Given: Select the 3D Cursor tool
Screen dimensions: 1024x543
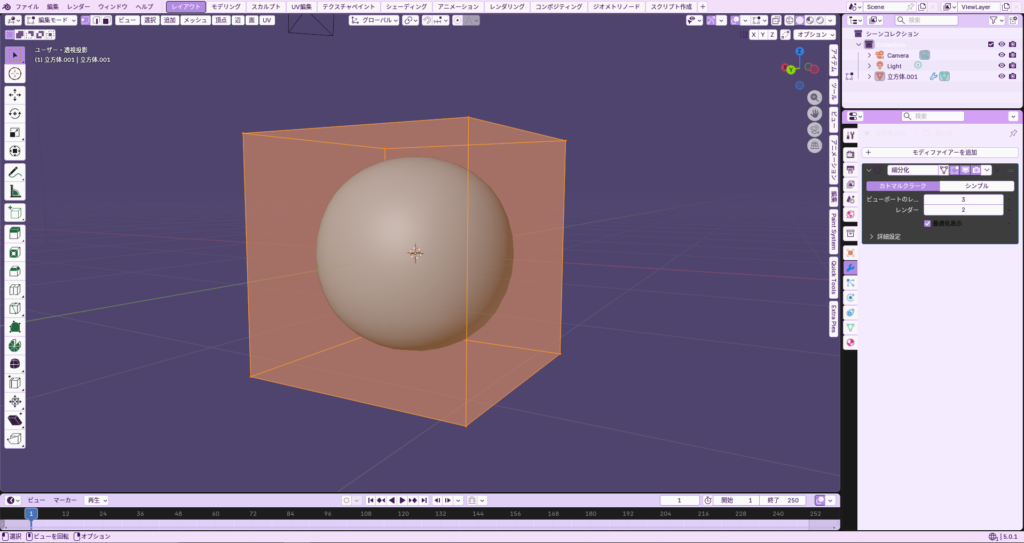Looking at the screenshot, I should point(15,73).
